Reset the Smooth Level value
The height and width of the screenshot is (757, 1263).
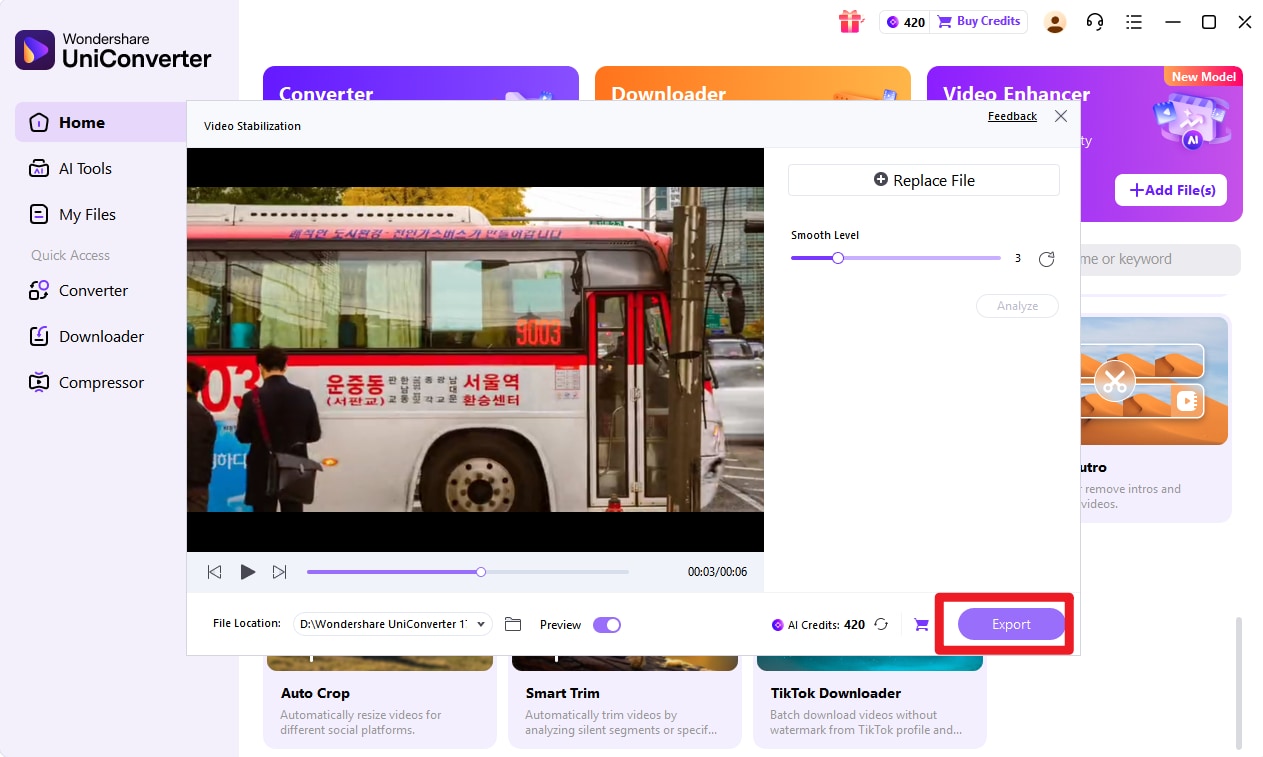(x=1047, y=259)
